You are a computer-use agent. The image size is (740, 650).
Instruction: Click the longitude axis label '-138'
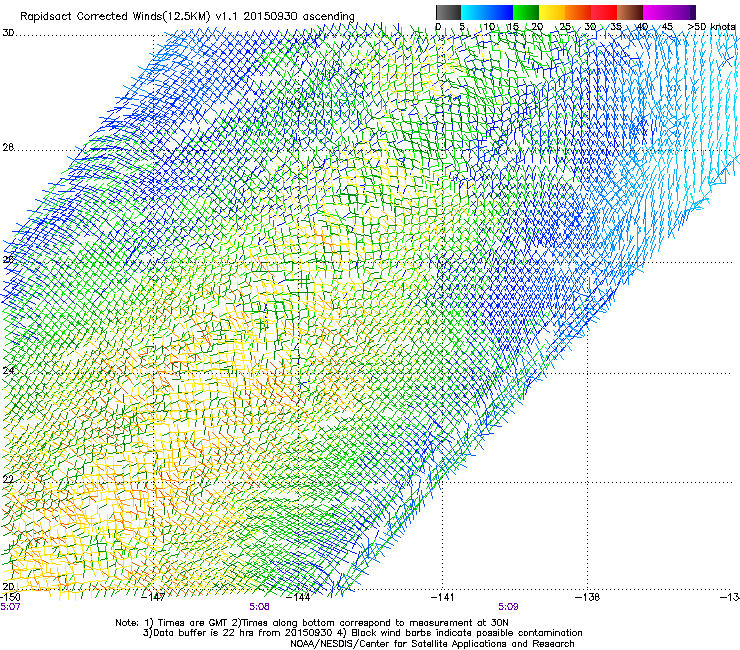(x=588, y=597)
